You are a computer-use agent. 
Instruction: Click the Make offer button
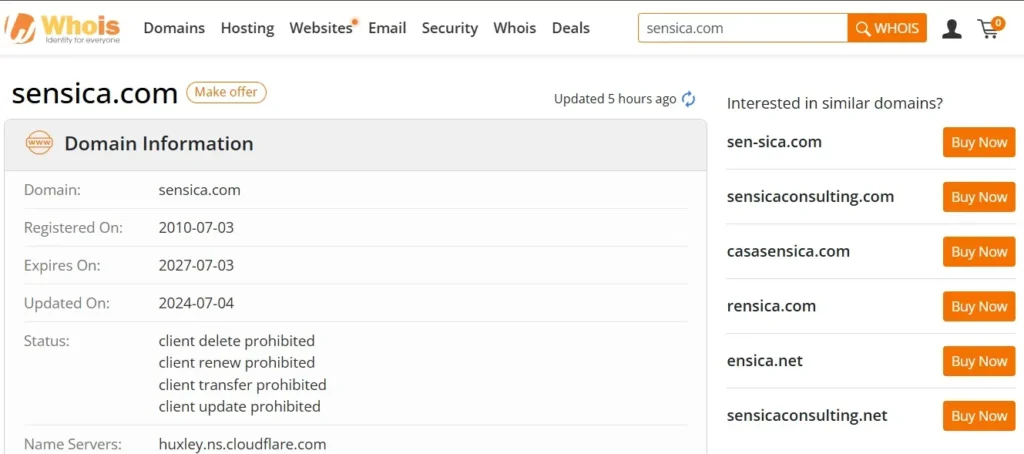point(227,92)
